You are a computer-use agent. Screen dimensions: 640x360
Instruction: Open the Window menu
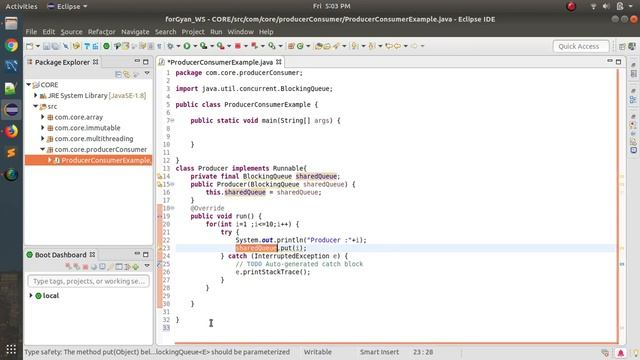(x=240, y=31)
